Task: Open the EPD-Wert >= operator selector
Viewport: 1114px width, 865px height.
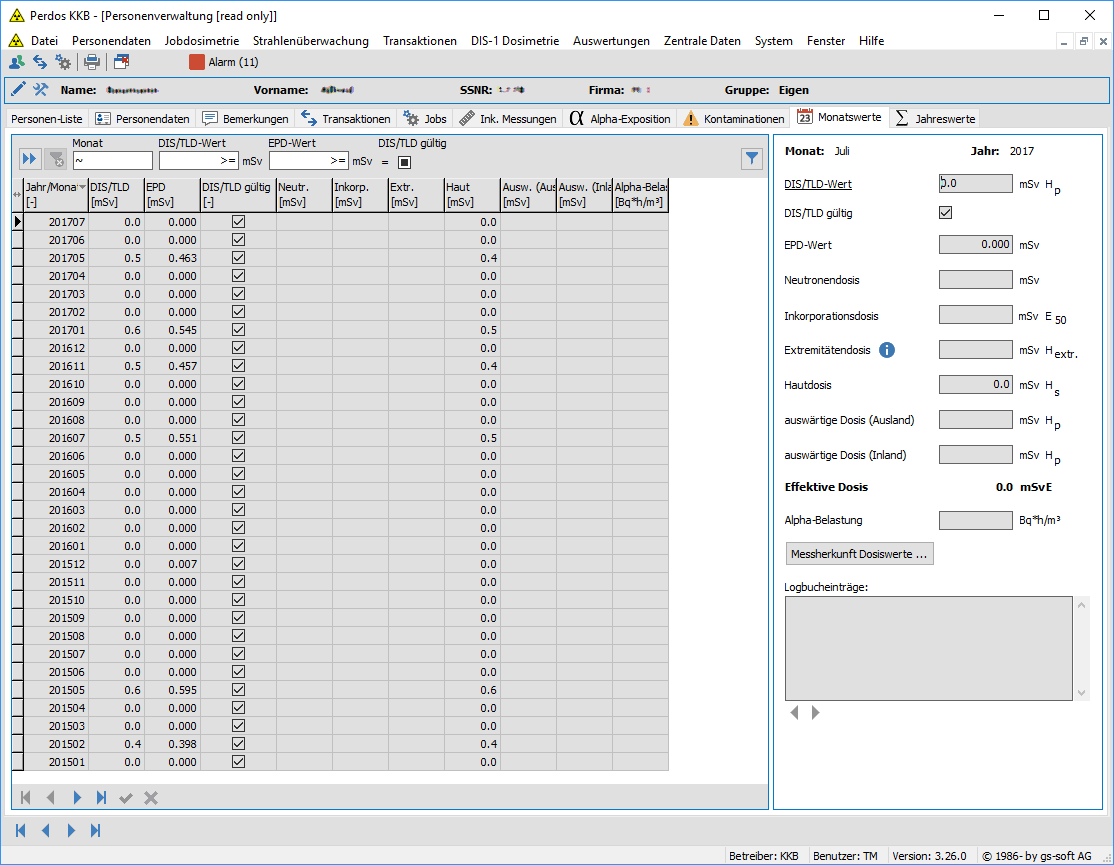Action: [338, 161]
